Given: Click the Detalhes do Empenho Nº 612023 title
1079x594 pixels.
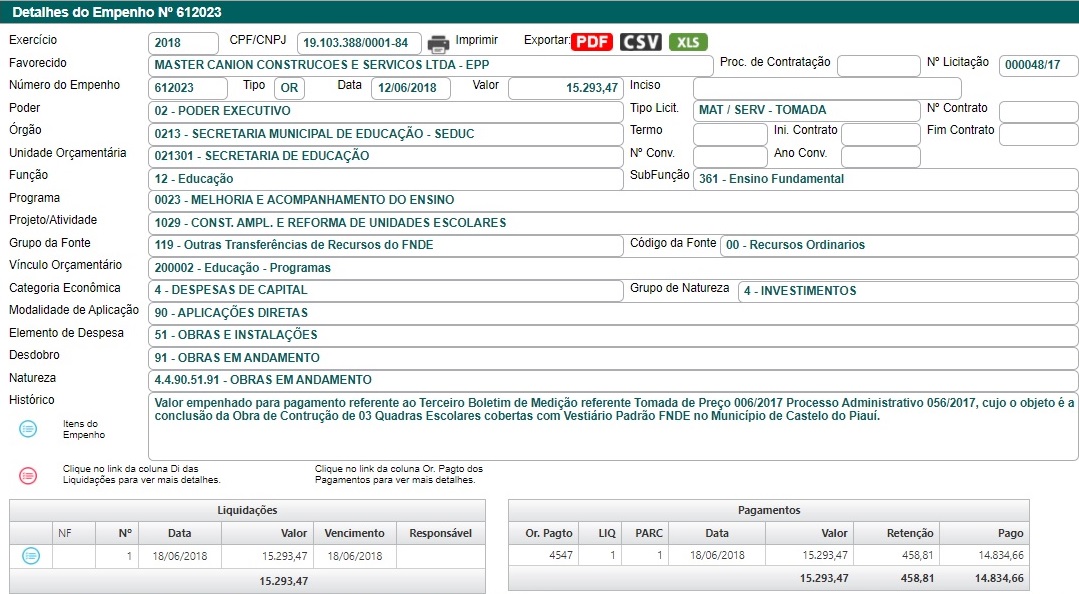Looking at the screenshot, I should tap(116, 12).
